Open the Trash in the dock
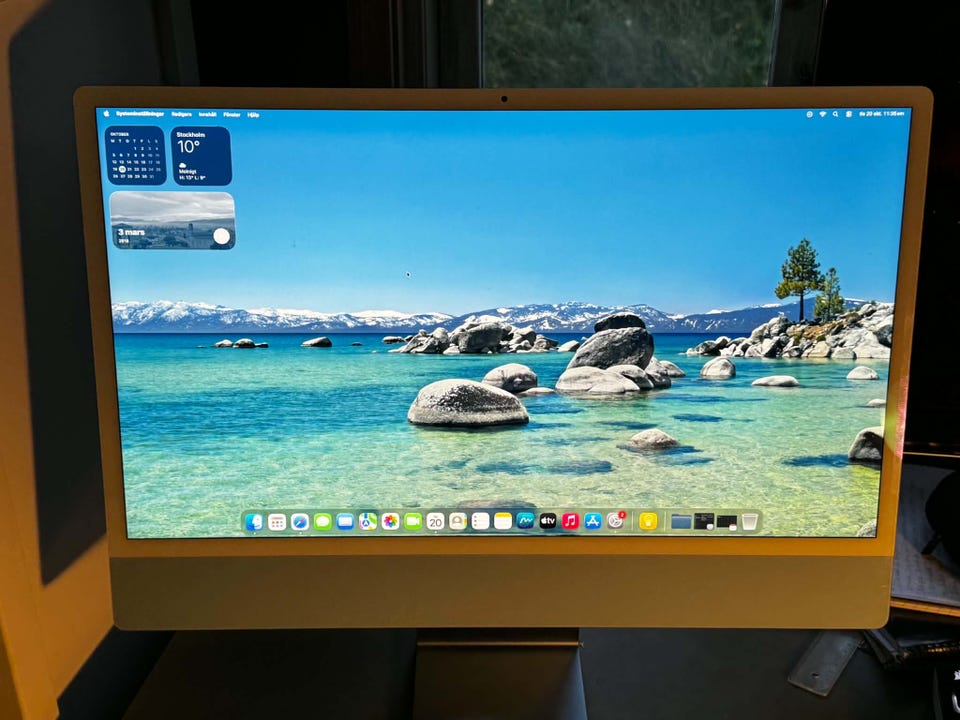This screenshot has height=720, width=960. (x=749, y=522)
